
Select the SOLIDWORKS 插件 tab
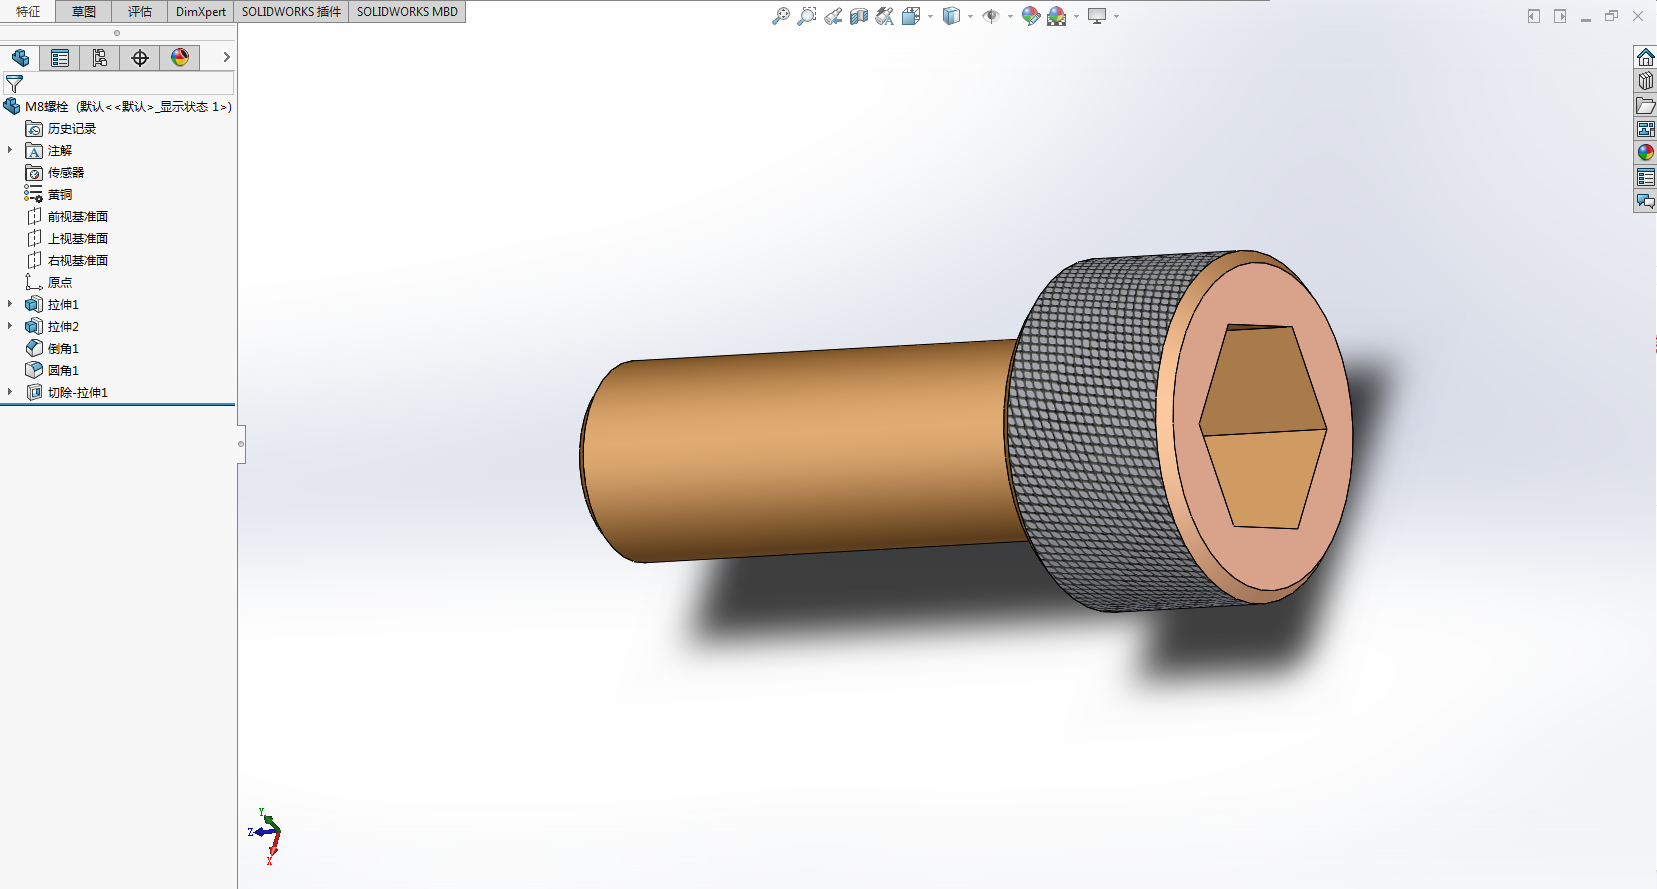[x=291, y=12]
